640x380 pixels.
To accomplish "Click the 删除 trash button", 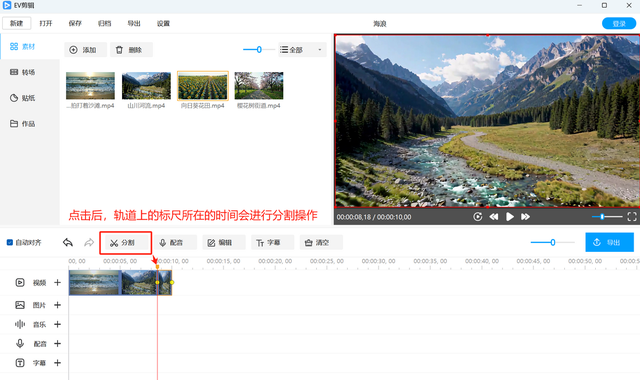I will [131, 50].
